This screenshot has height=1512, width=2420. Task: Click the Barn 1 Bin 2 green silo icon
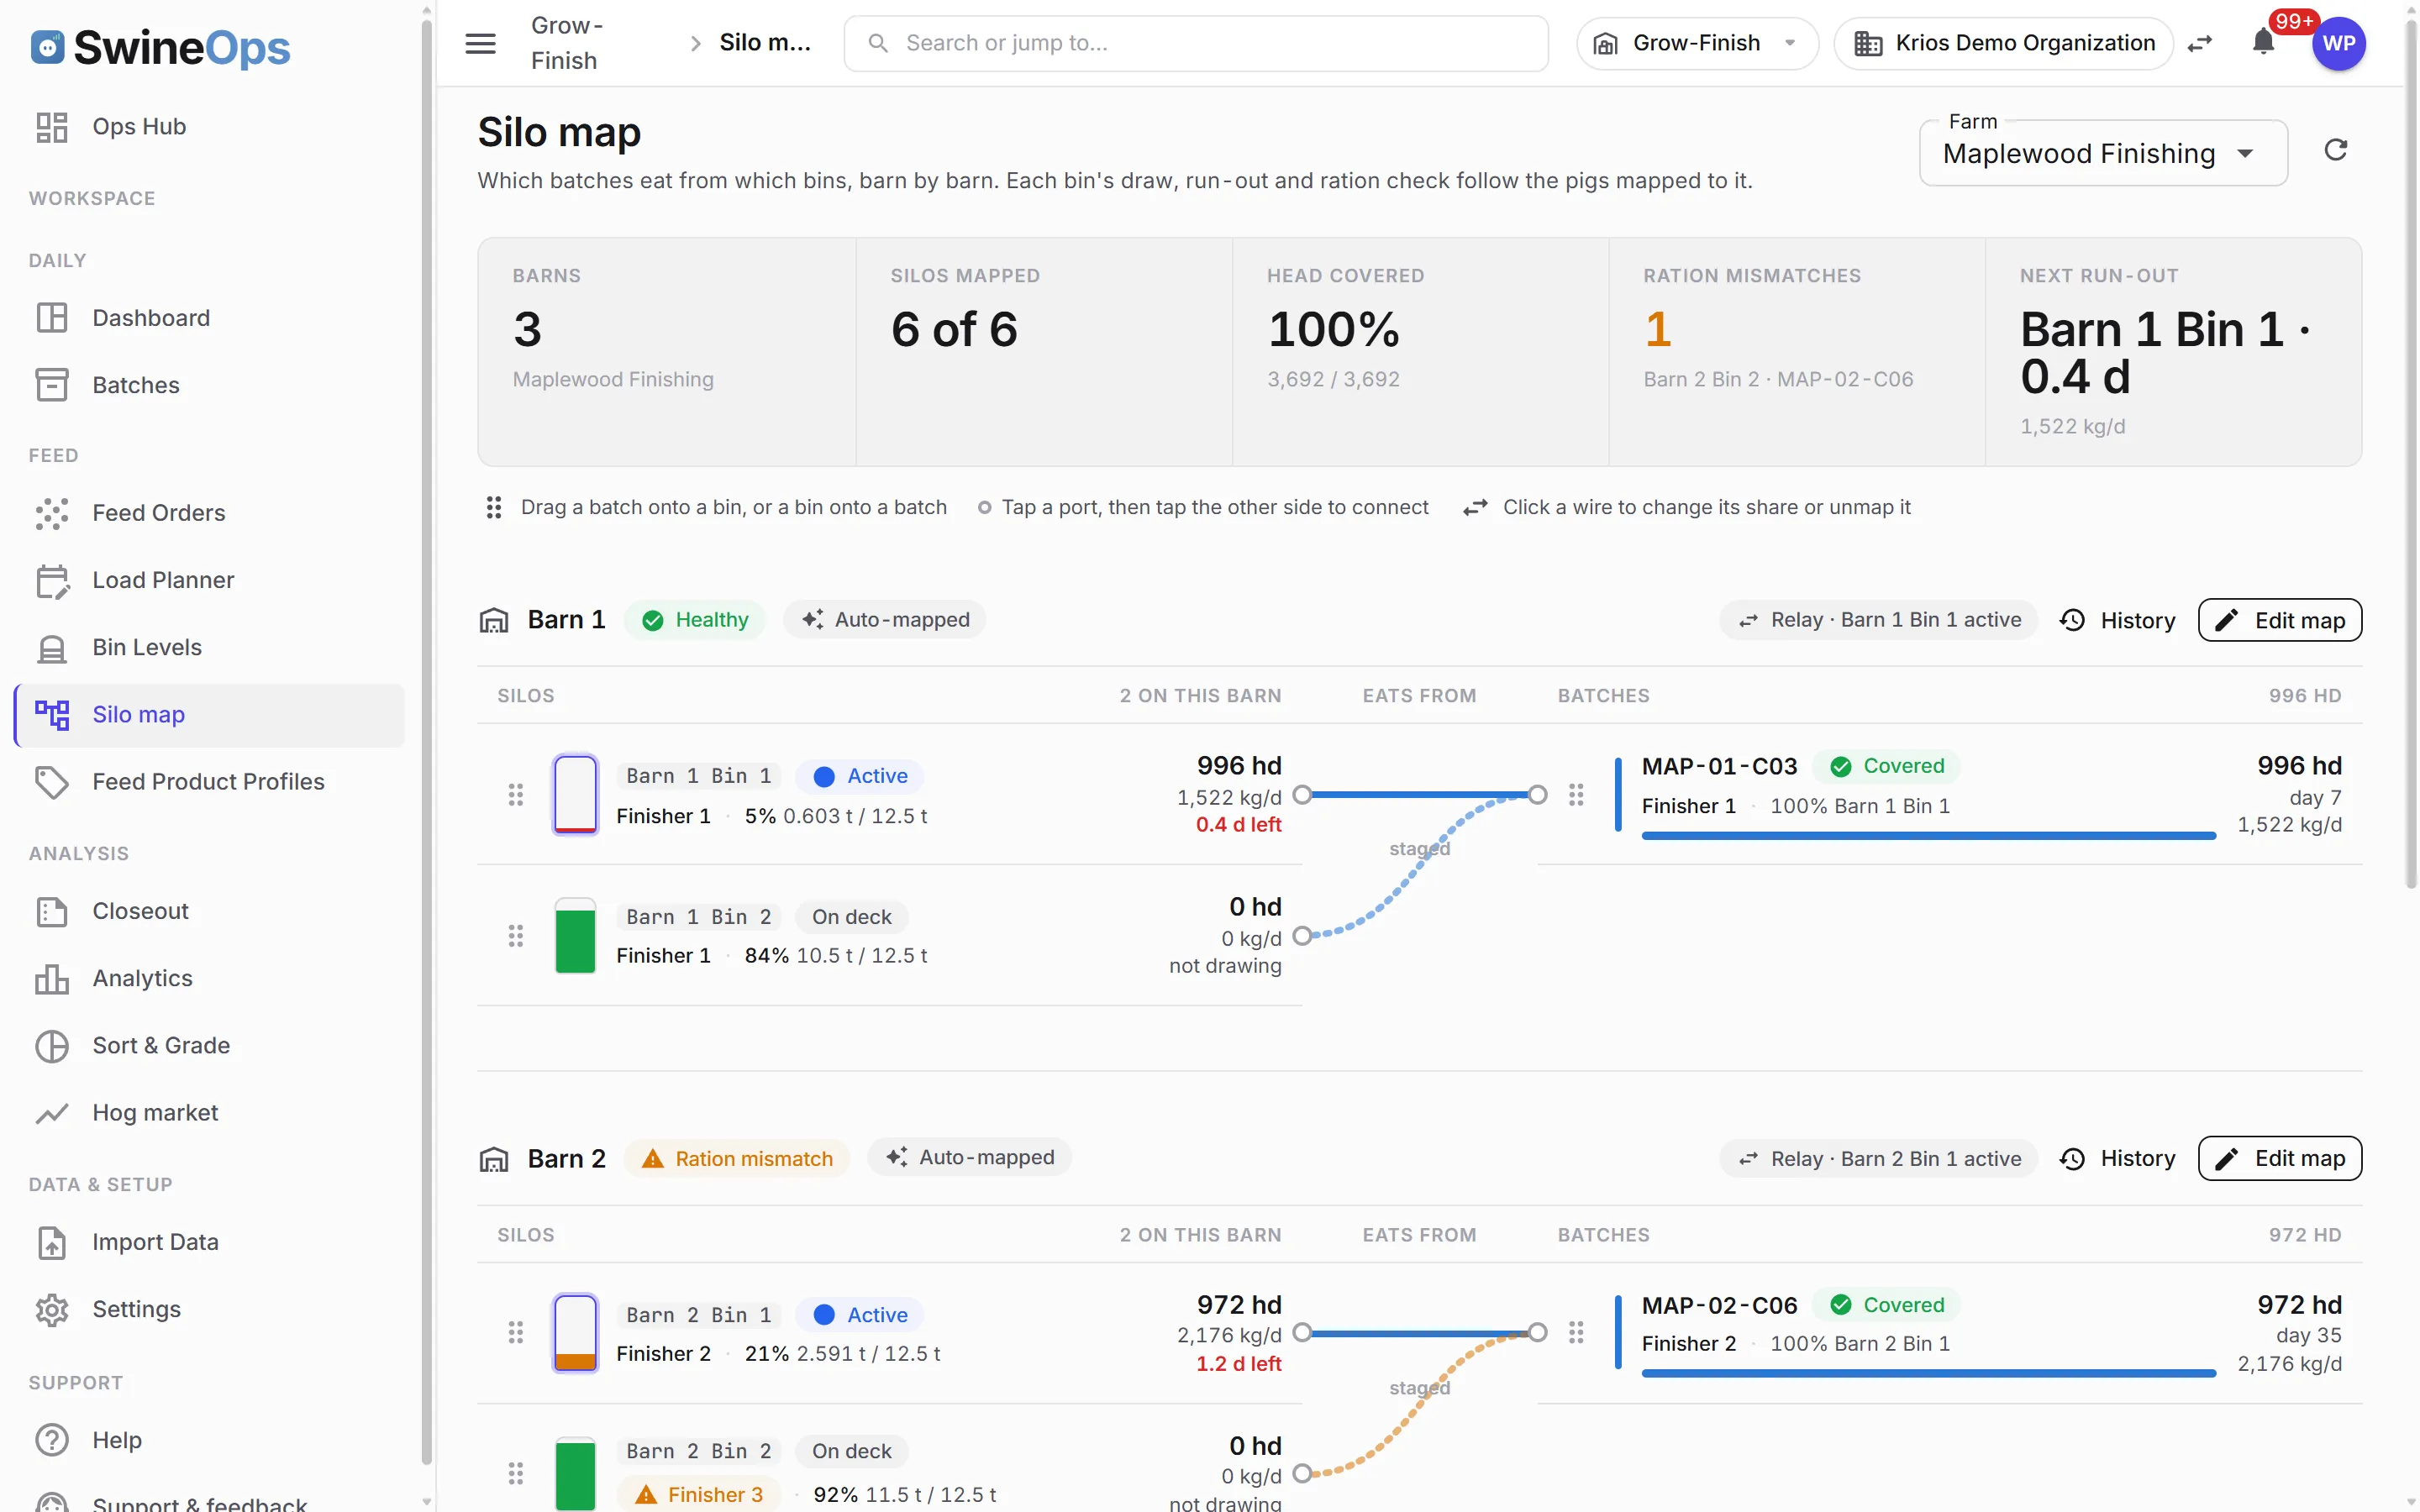click(x=575, y=936)
